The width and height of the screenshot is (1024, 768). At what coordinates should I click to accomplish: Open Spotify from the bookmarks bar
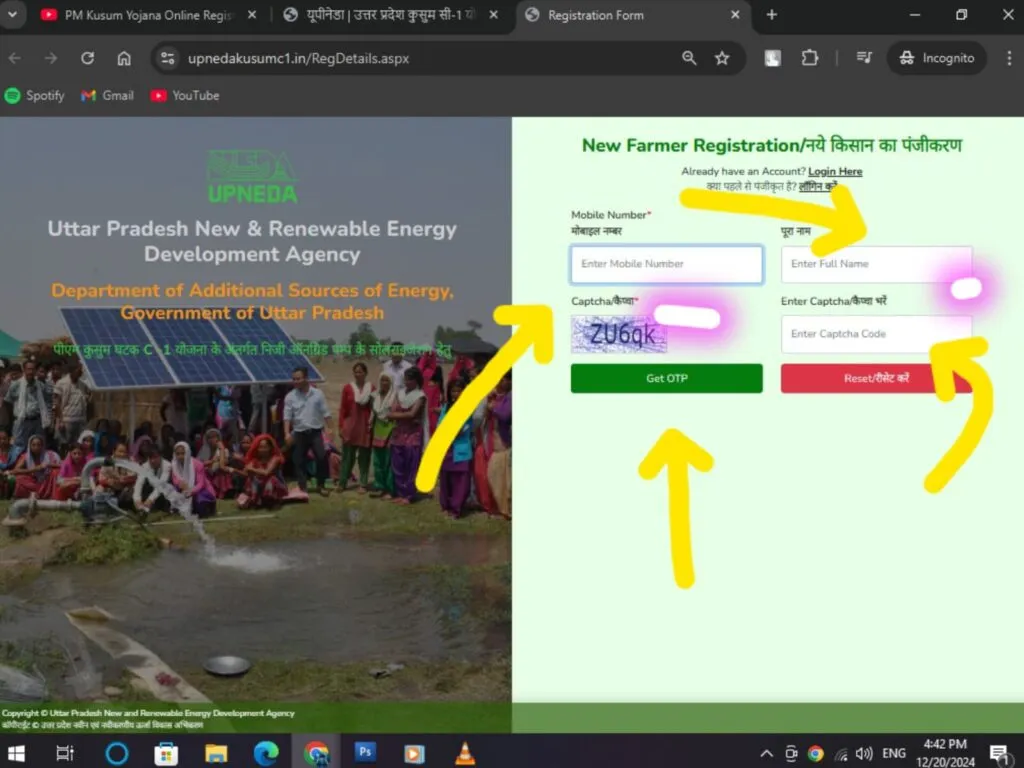(35, 95)
